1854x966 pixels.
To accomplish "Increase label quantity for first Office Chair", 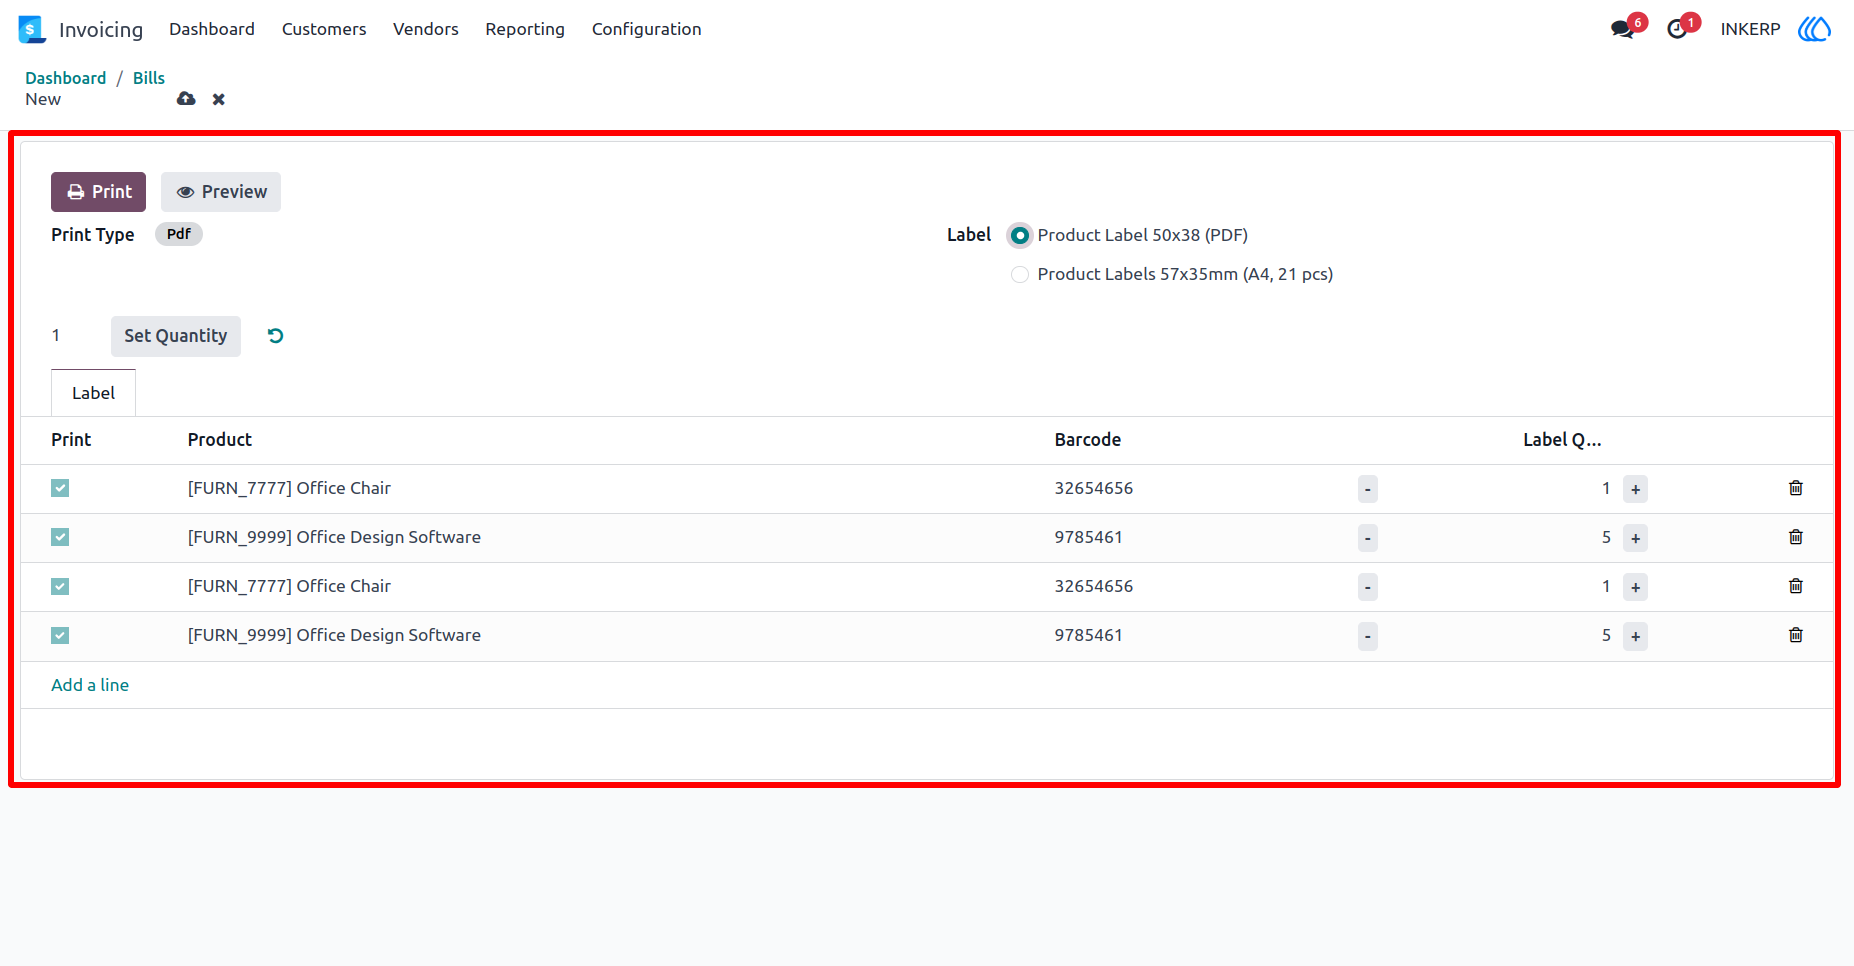I will 1635,489.
